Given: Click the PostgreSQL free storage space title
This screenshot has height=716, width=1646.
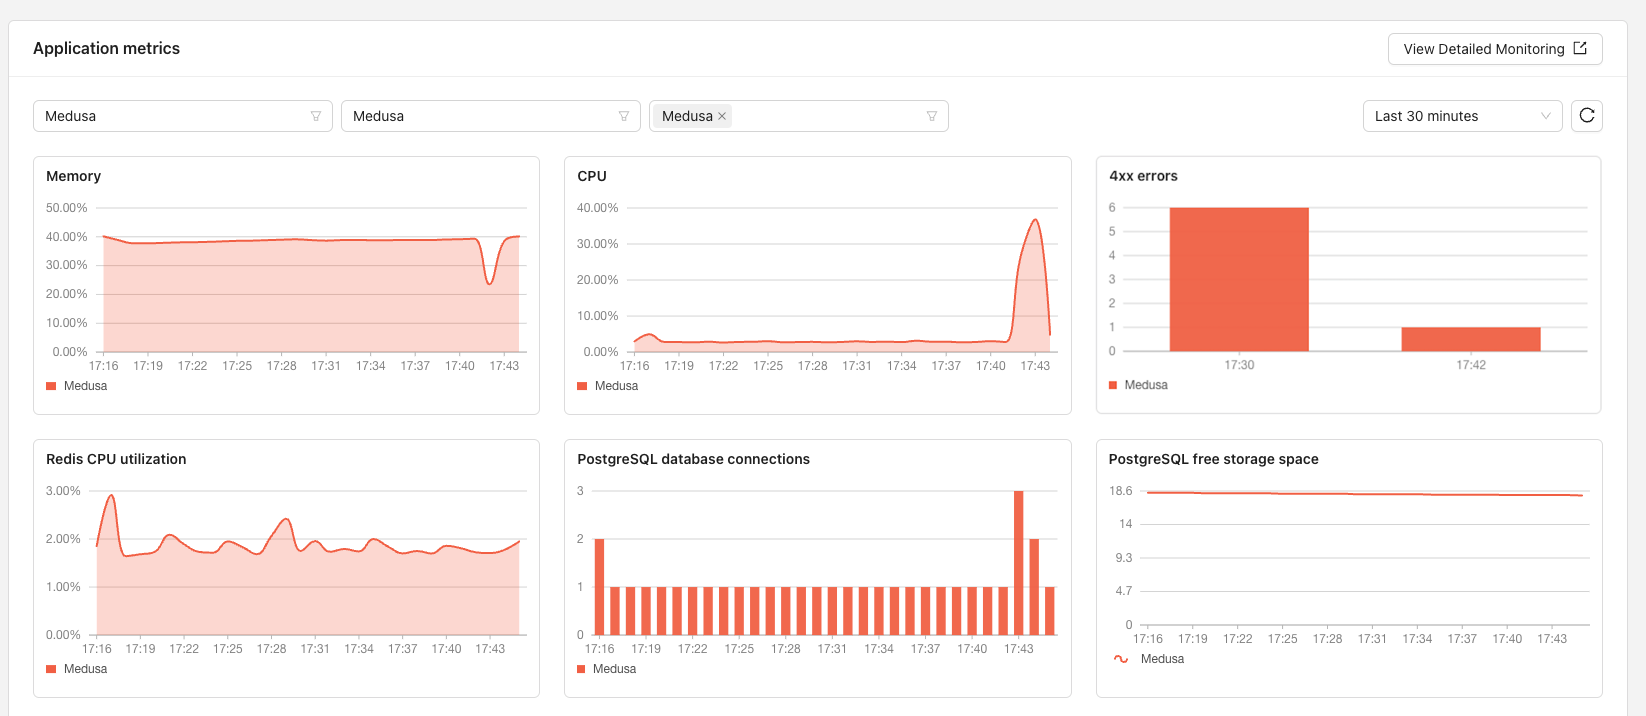Looking at the screenshot, I should pyautogui.click(x=1214, y=459).
